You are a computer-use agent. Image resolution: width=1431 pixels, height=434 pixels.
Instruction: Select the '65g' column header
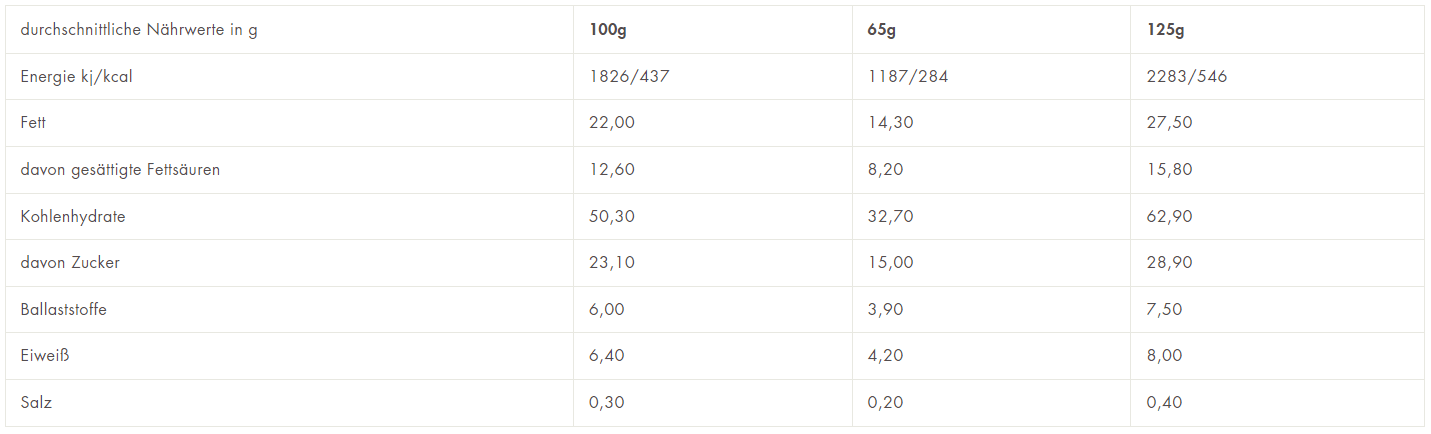pos(882,30)
